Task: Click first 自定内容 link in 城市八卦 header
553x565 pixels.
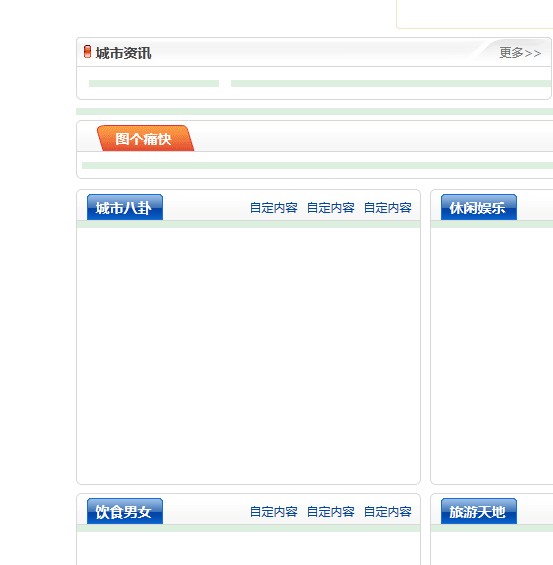Action: tap(273, 208)
